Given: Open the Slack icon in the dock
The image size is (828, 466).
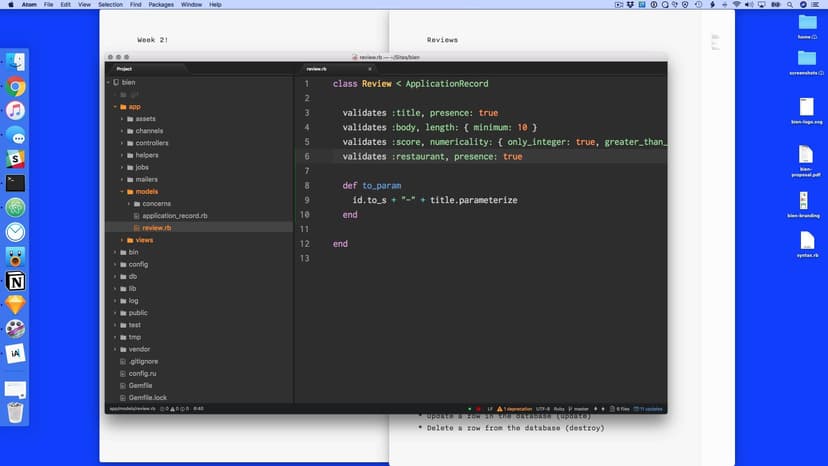Looking at the screenshot, I should coord(15,159).
